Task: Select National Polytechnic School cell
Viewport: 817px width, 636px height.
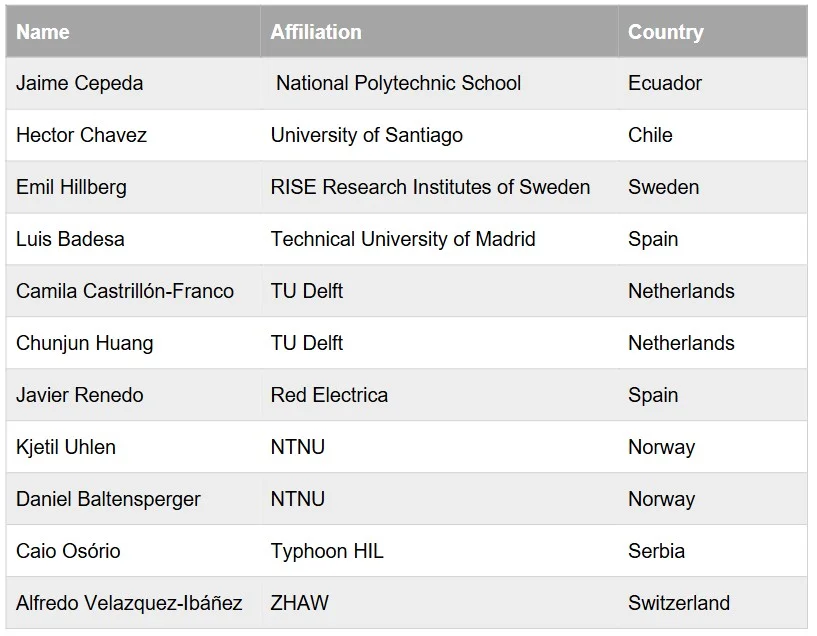Action: 439,83
